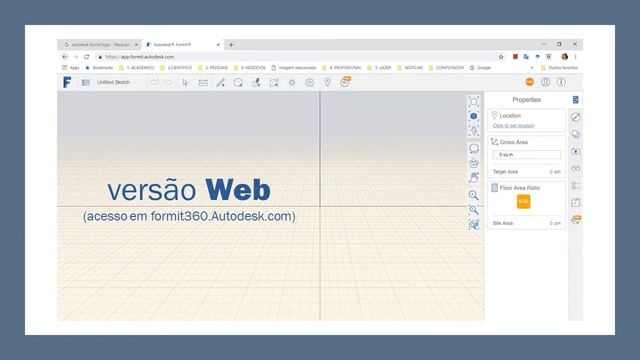640x360 pixels.
Task: Click the Zoom All extents tool
Action: 473,210
